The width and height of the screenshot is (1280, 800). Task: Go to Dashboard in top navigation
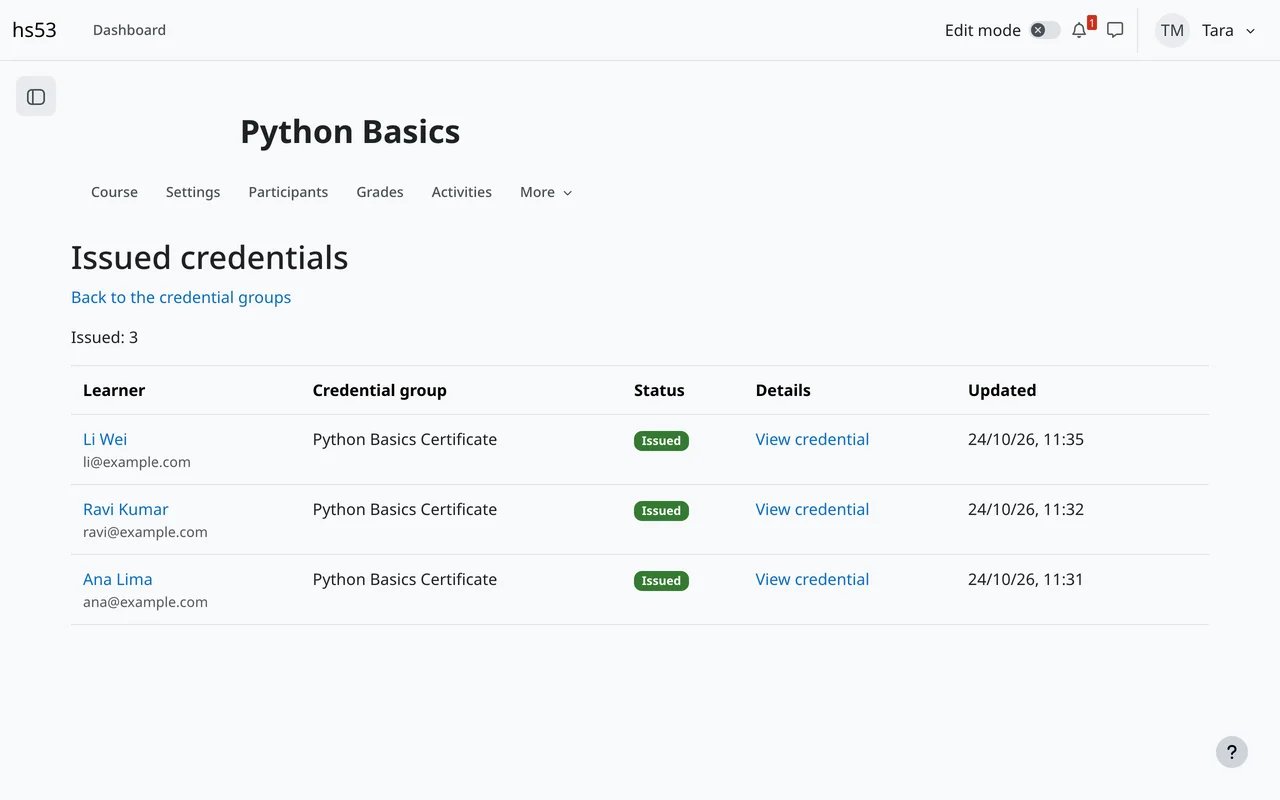[x=129, y=30]
